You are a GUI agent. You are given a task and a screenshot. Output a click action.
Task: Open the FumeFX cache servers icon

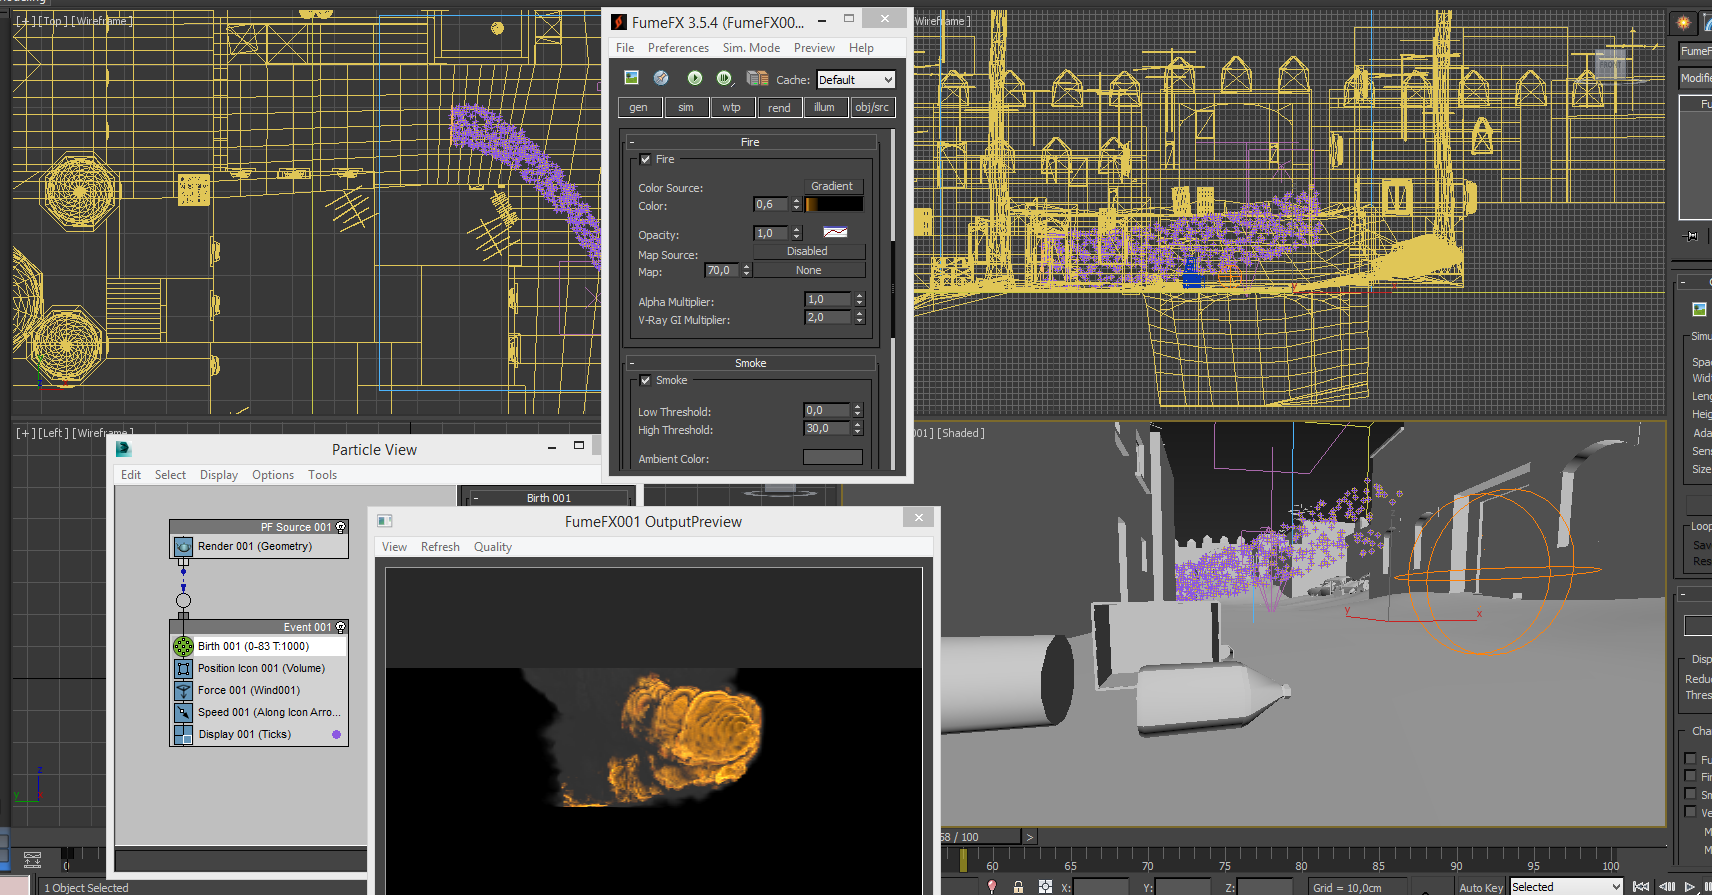[757, 78]
